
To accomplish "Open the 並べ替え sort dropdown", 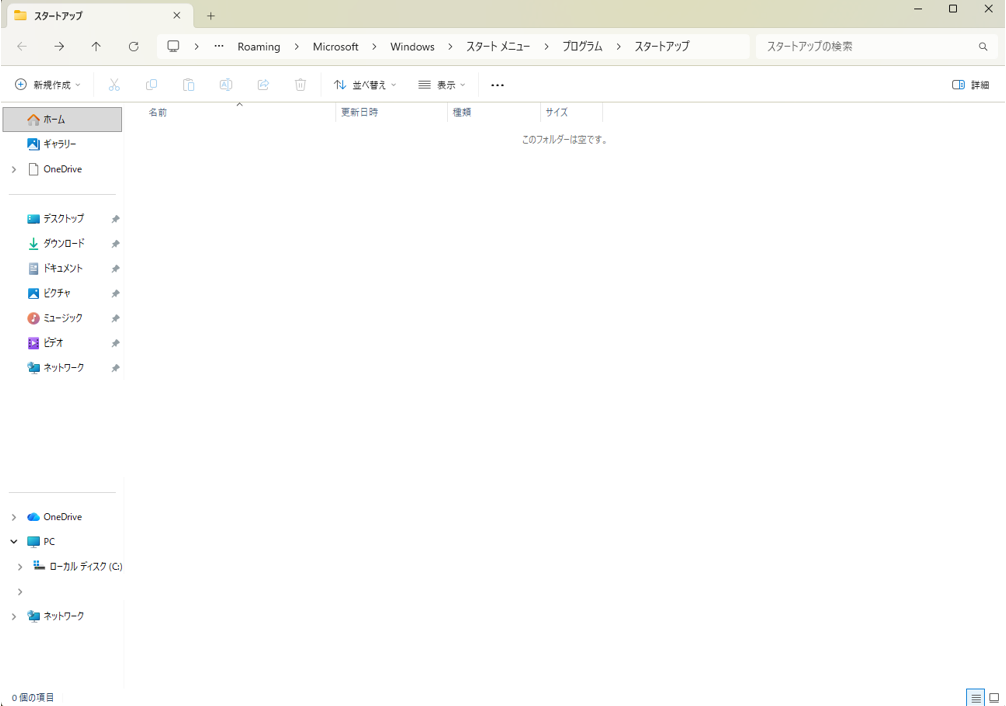I will click(365, 85).
